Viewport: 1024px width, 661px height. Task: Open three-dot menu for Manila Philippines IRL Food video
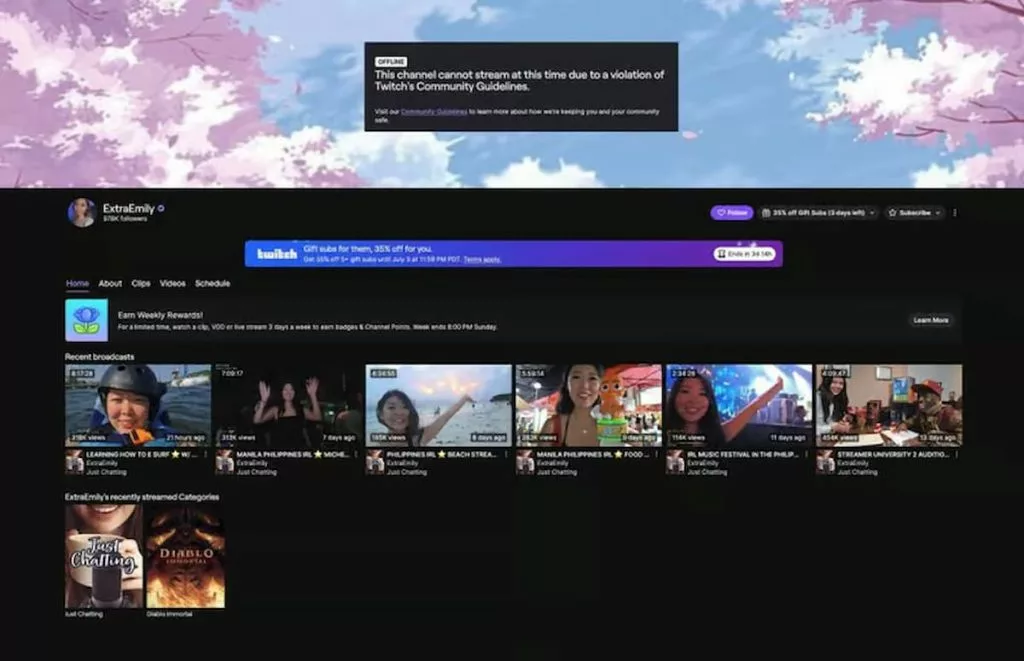[x=656, y=455]
